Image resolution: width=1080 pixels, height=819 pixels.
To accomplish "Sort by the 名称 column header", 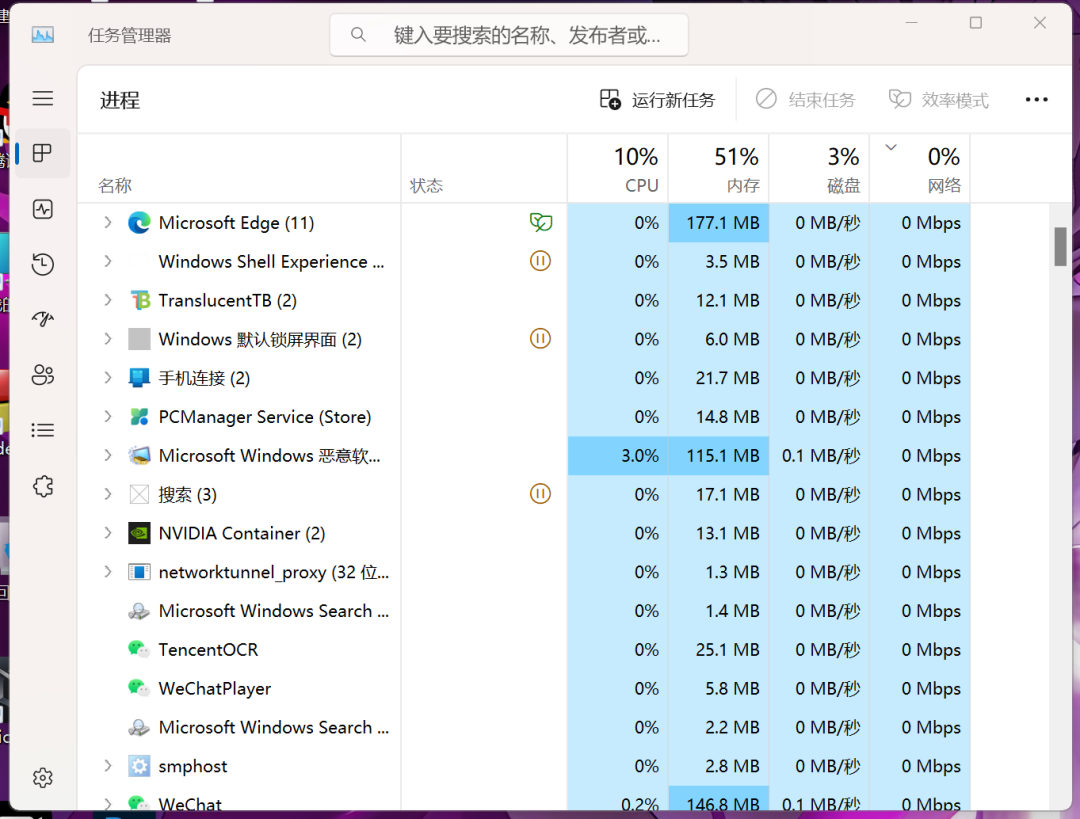I will point(239,169).
